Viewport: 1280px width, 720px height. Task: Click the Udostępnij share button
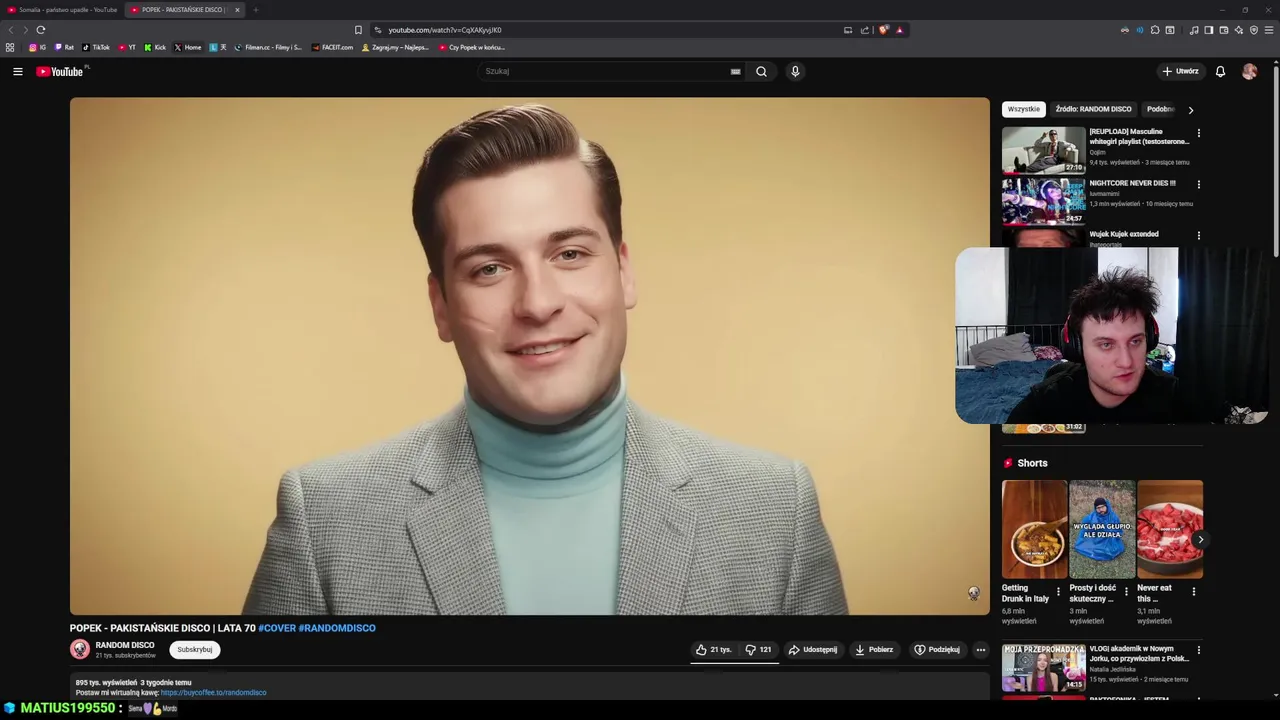pos(813,650)
